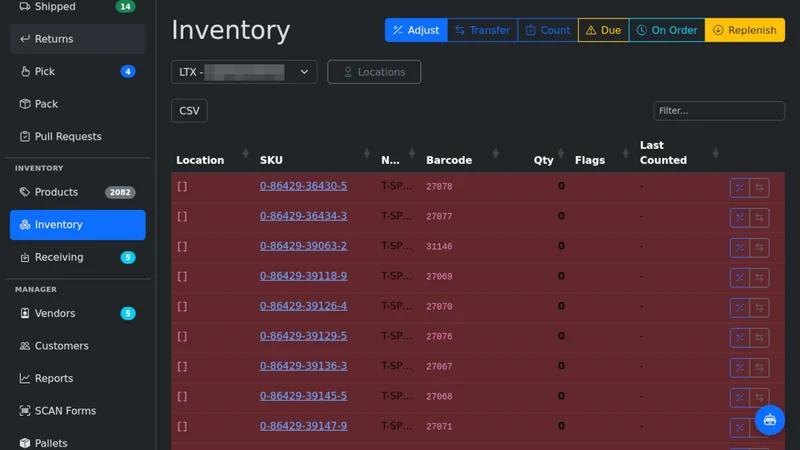Click the Transfer button

click(x=482, y=30)
